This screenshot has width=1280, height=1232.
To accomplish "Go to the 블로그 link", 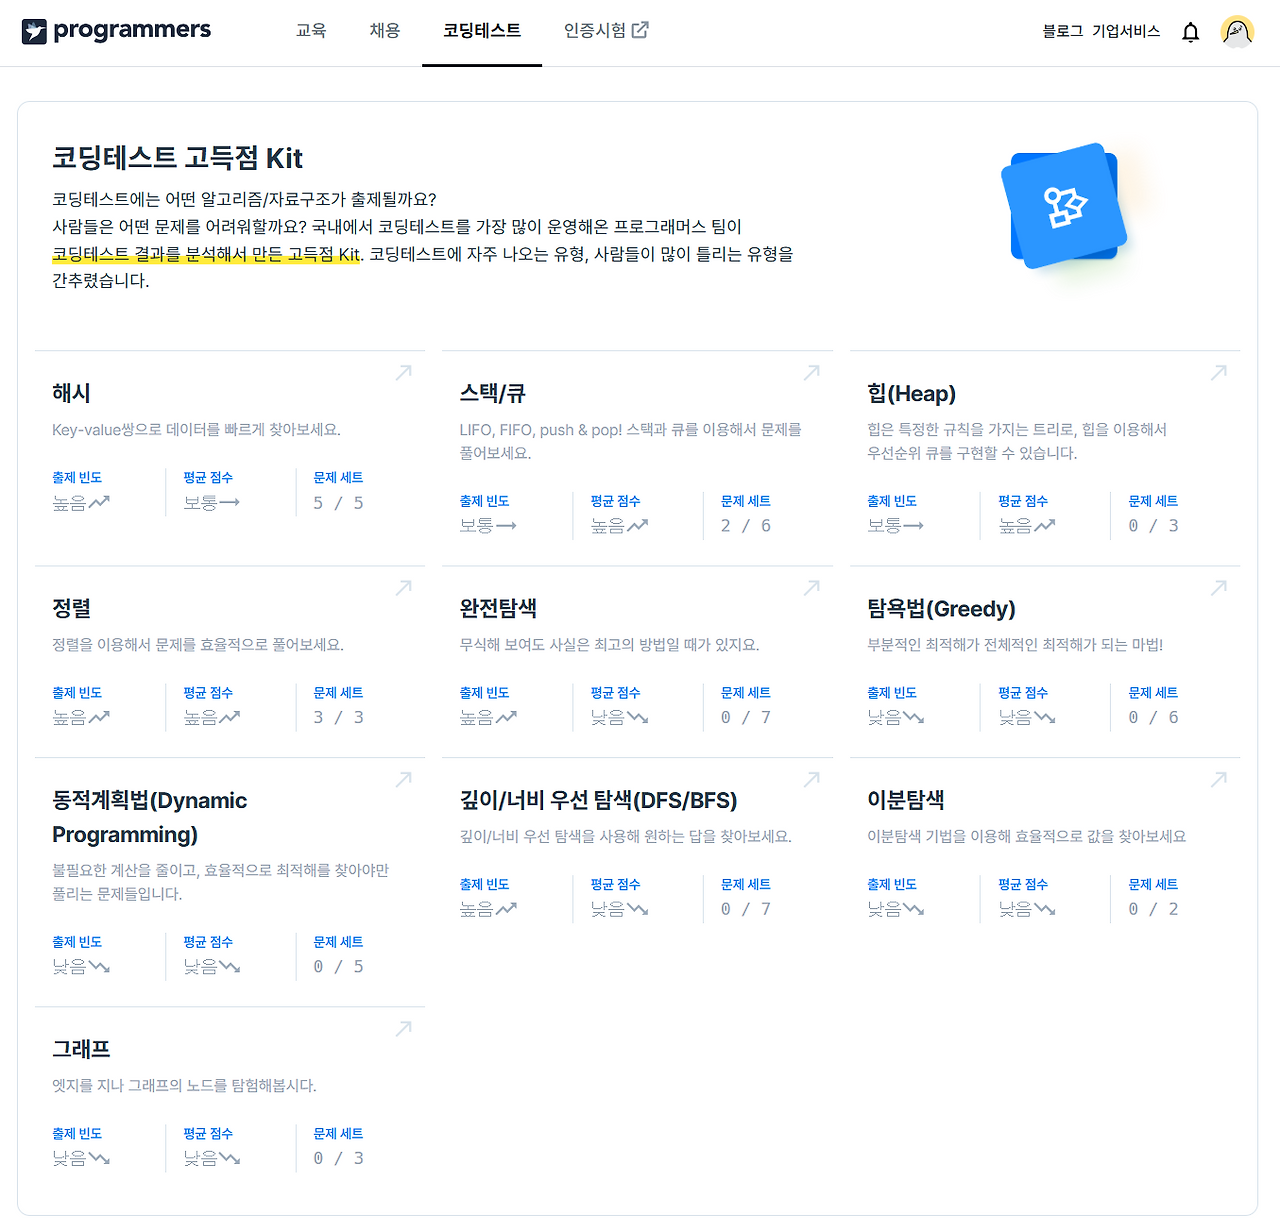I will tap(1063, 31).
